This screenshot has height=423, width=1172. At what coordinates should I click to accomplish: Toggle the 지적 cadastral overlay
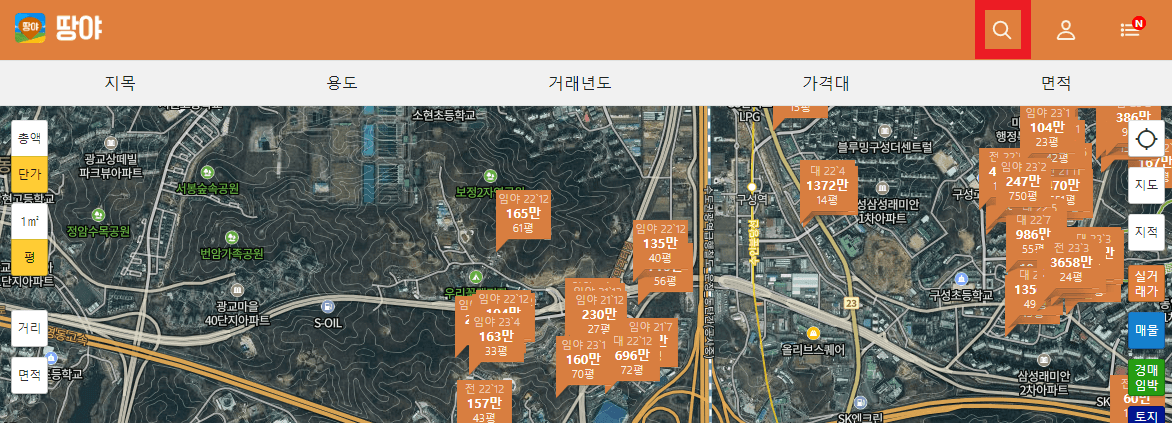click(x=1146, y=232)
